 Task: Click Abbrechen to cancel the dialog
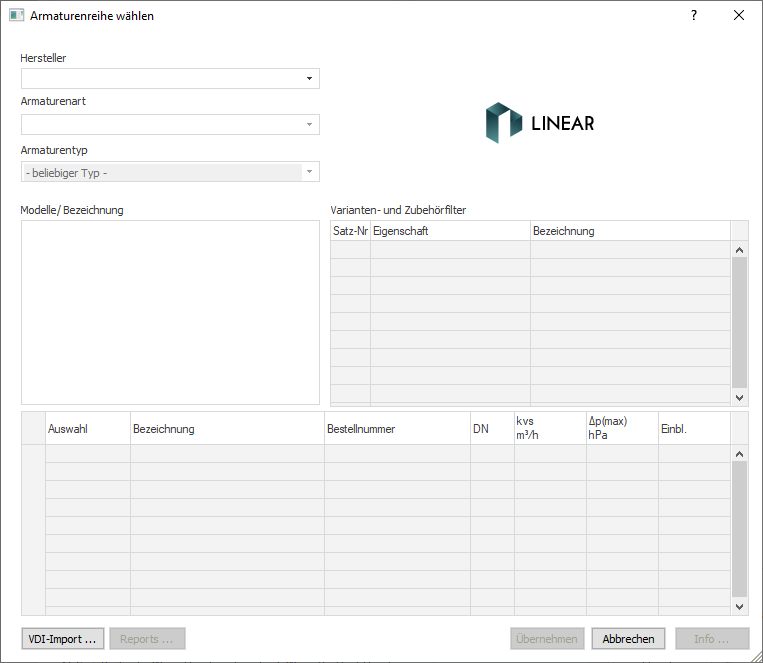[x=628, y=639]
